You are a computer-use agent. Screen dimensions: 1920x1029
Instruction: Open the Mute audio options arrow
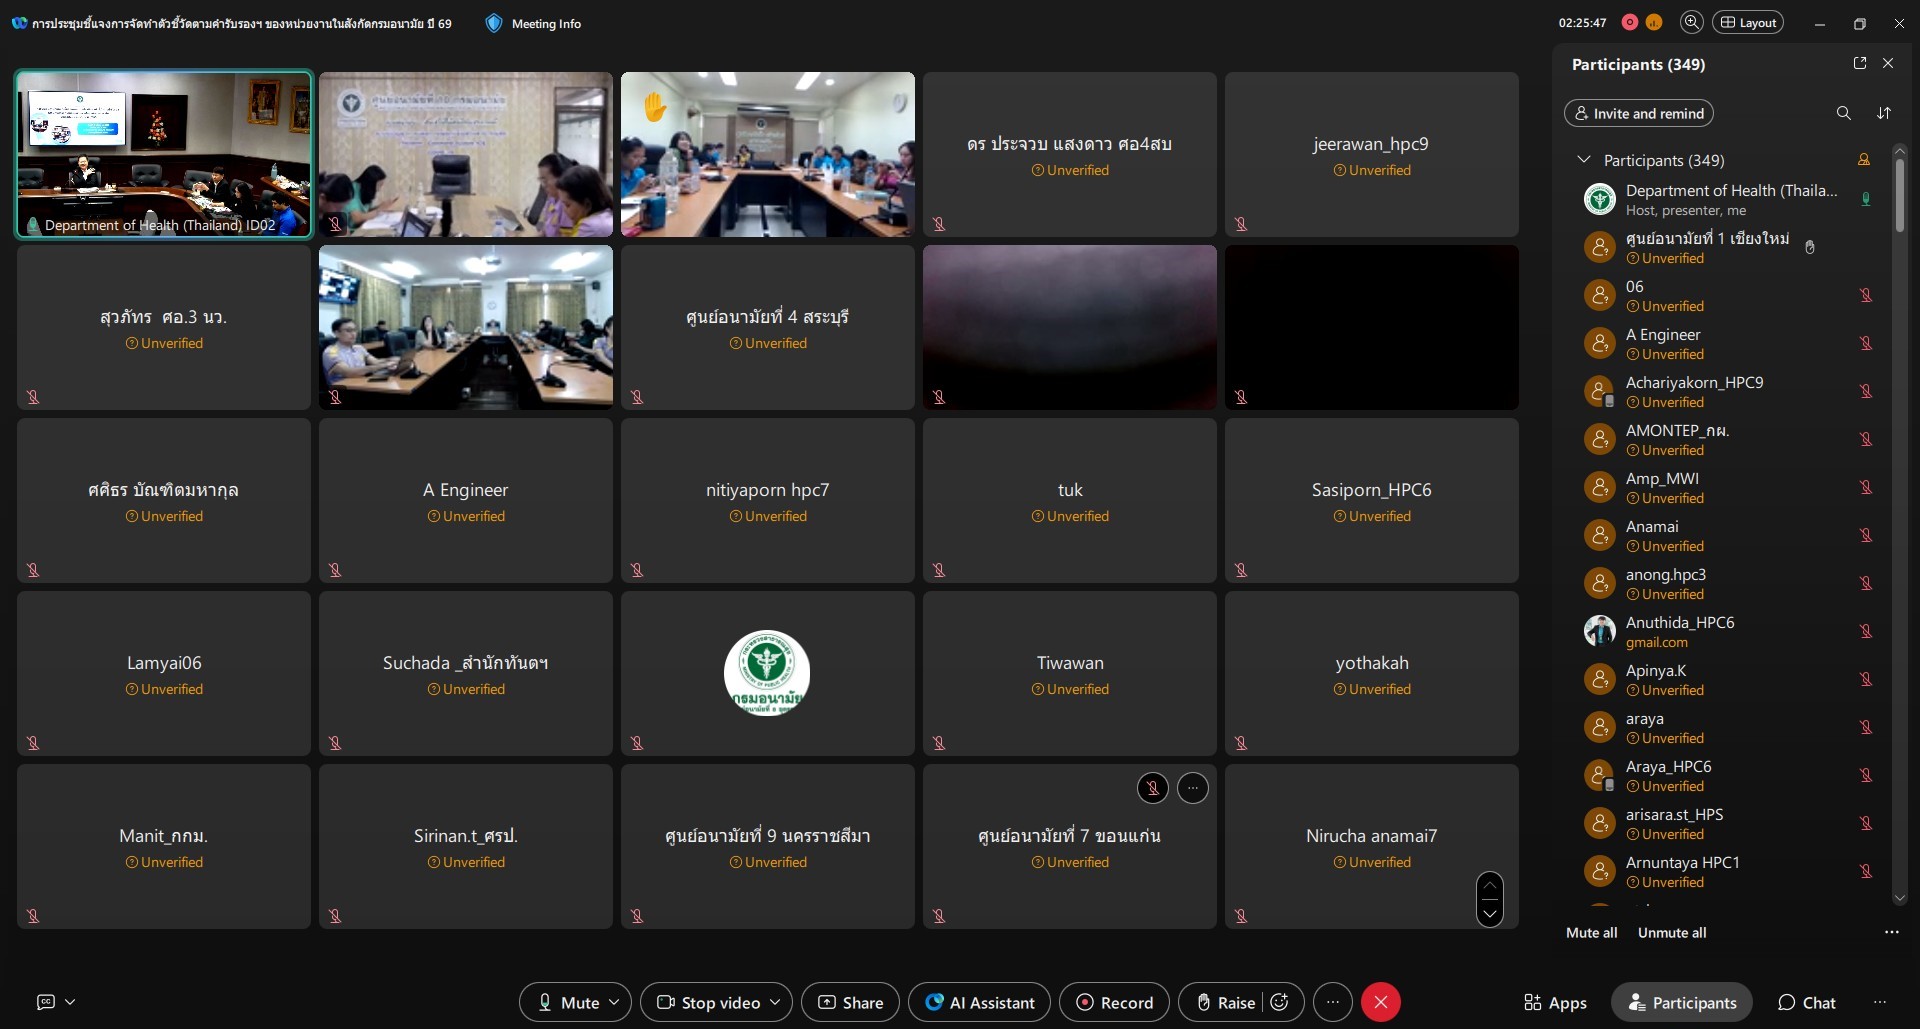[615, 1002]
